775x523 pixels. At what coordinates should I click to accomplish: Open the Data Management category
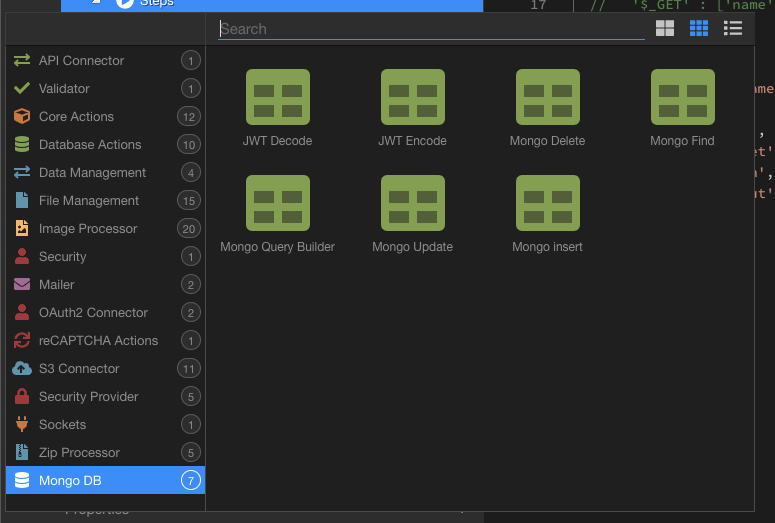(x=105, y=172)
